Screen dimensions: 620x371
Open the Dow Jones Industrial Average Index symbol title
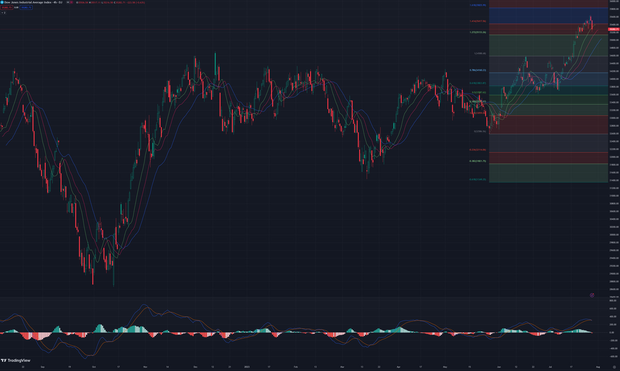tap(33, 2)
